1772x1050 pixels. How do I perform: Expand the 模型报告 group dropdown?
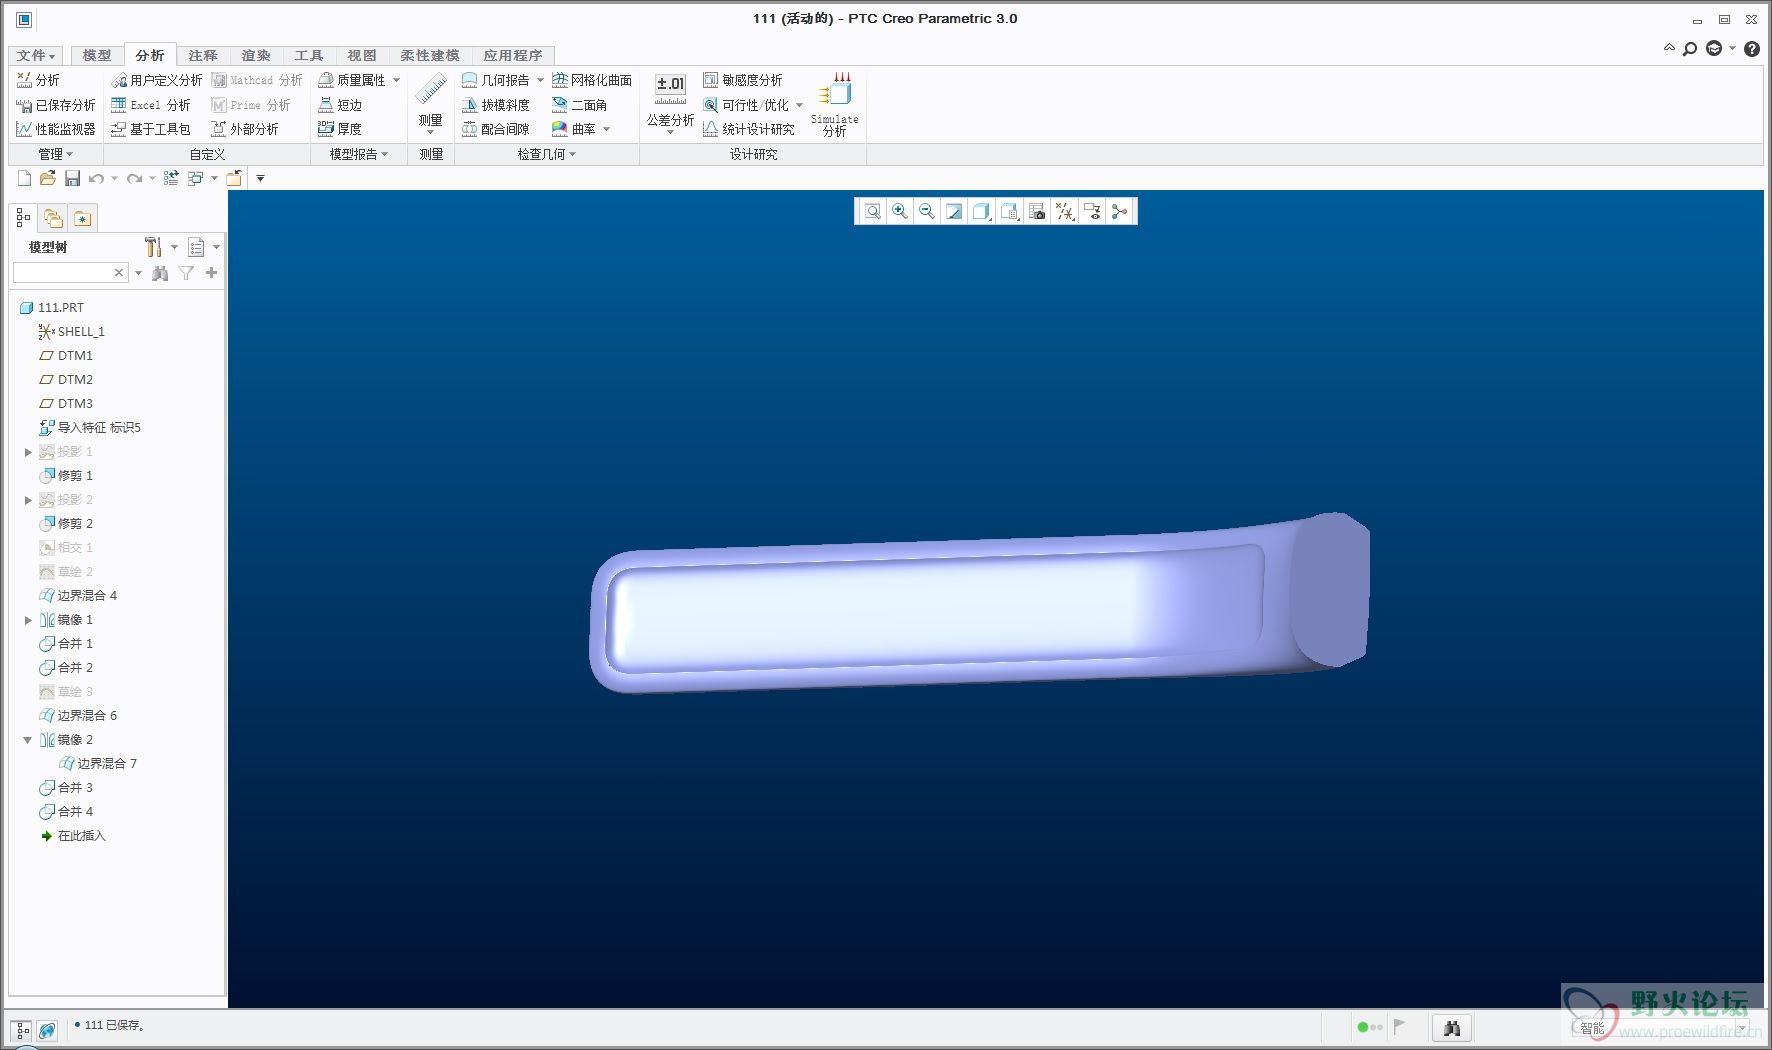tap(359, 154)
